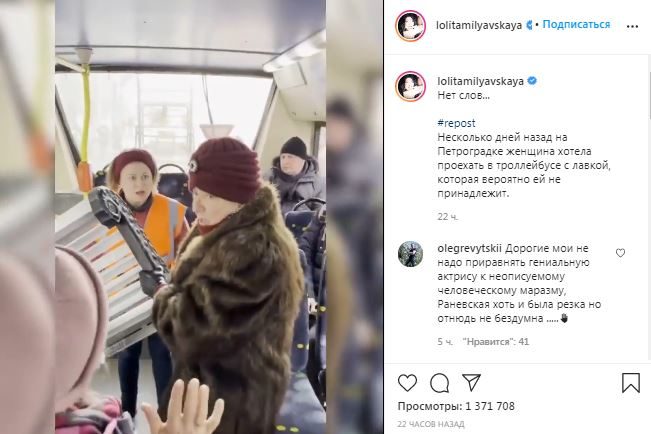Open the olegrevytskii username link

point(470,248)
